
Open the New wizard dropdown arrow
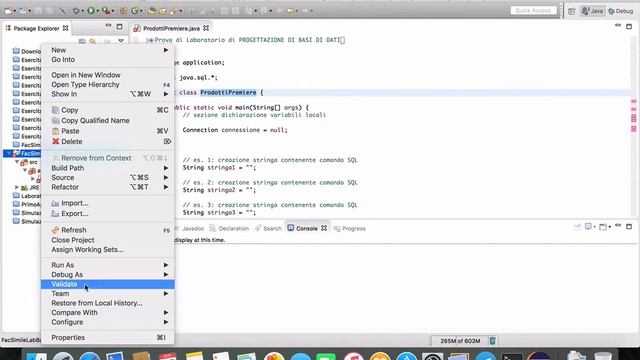tap(15, 11)
